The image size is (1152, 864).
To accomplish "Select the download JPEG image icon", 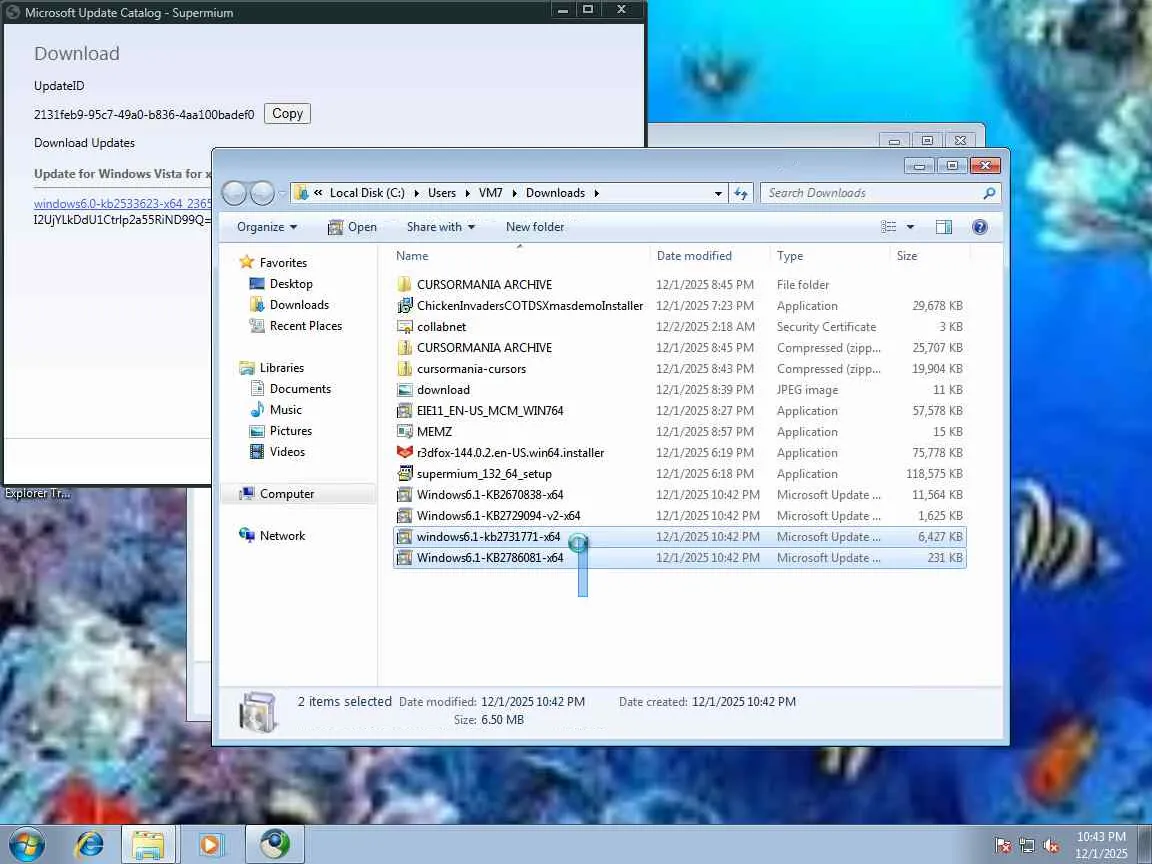I will click(404, 390).
